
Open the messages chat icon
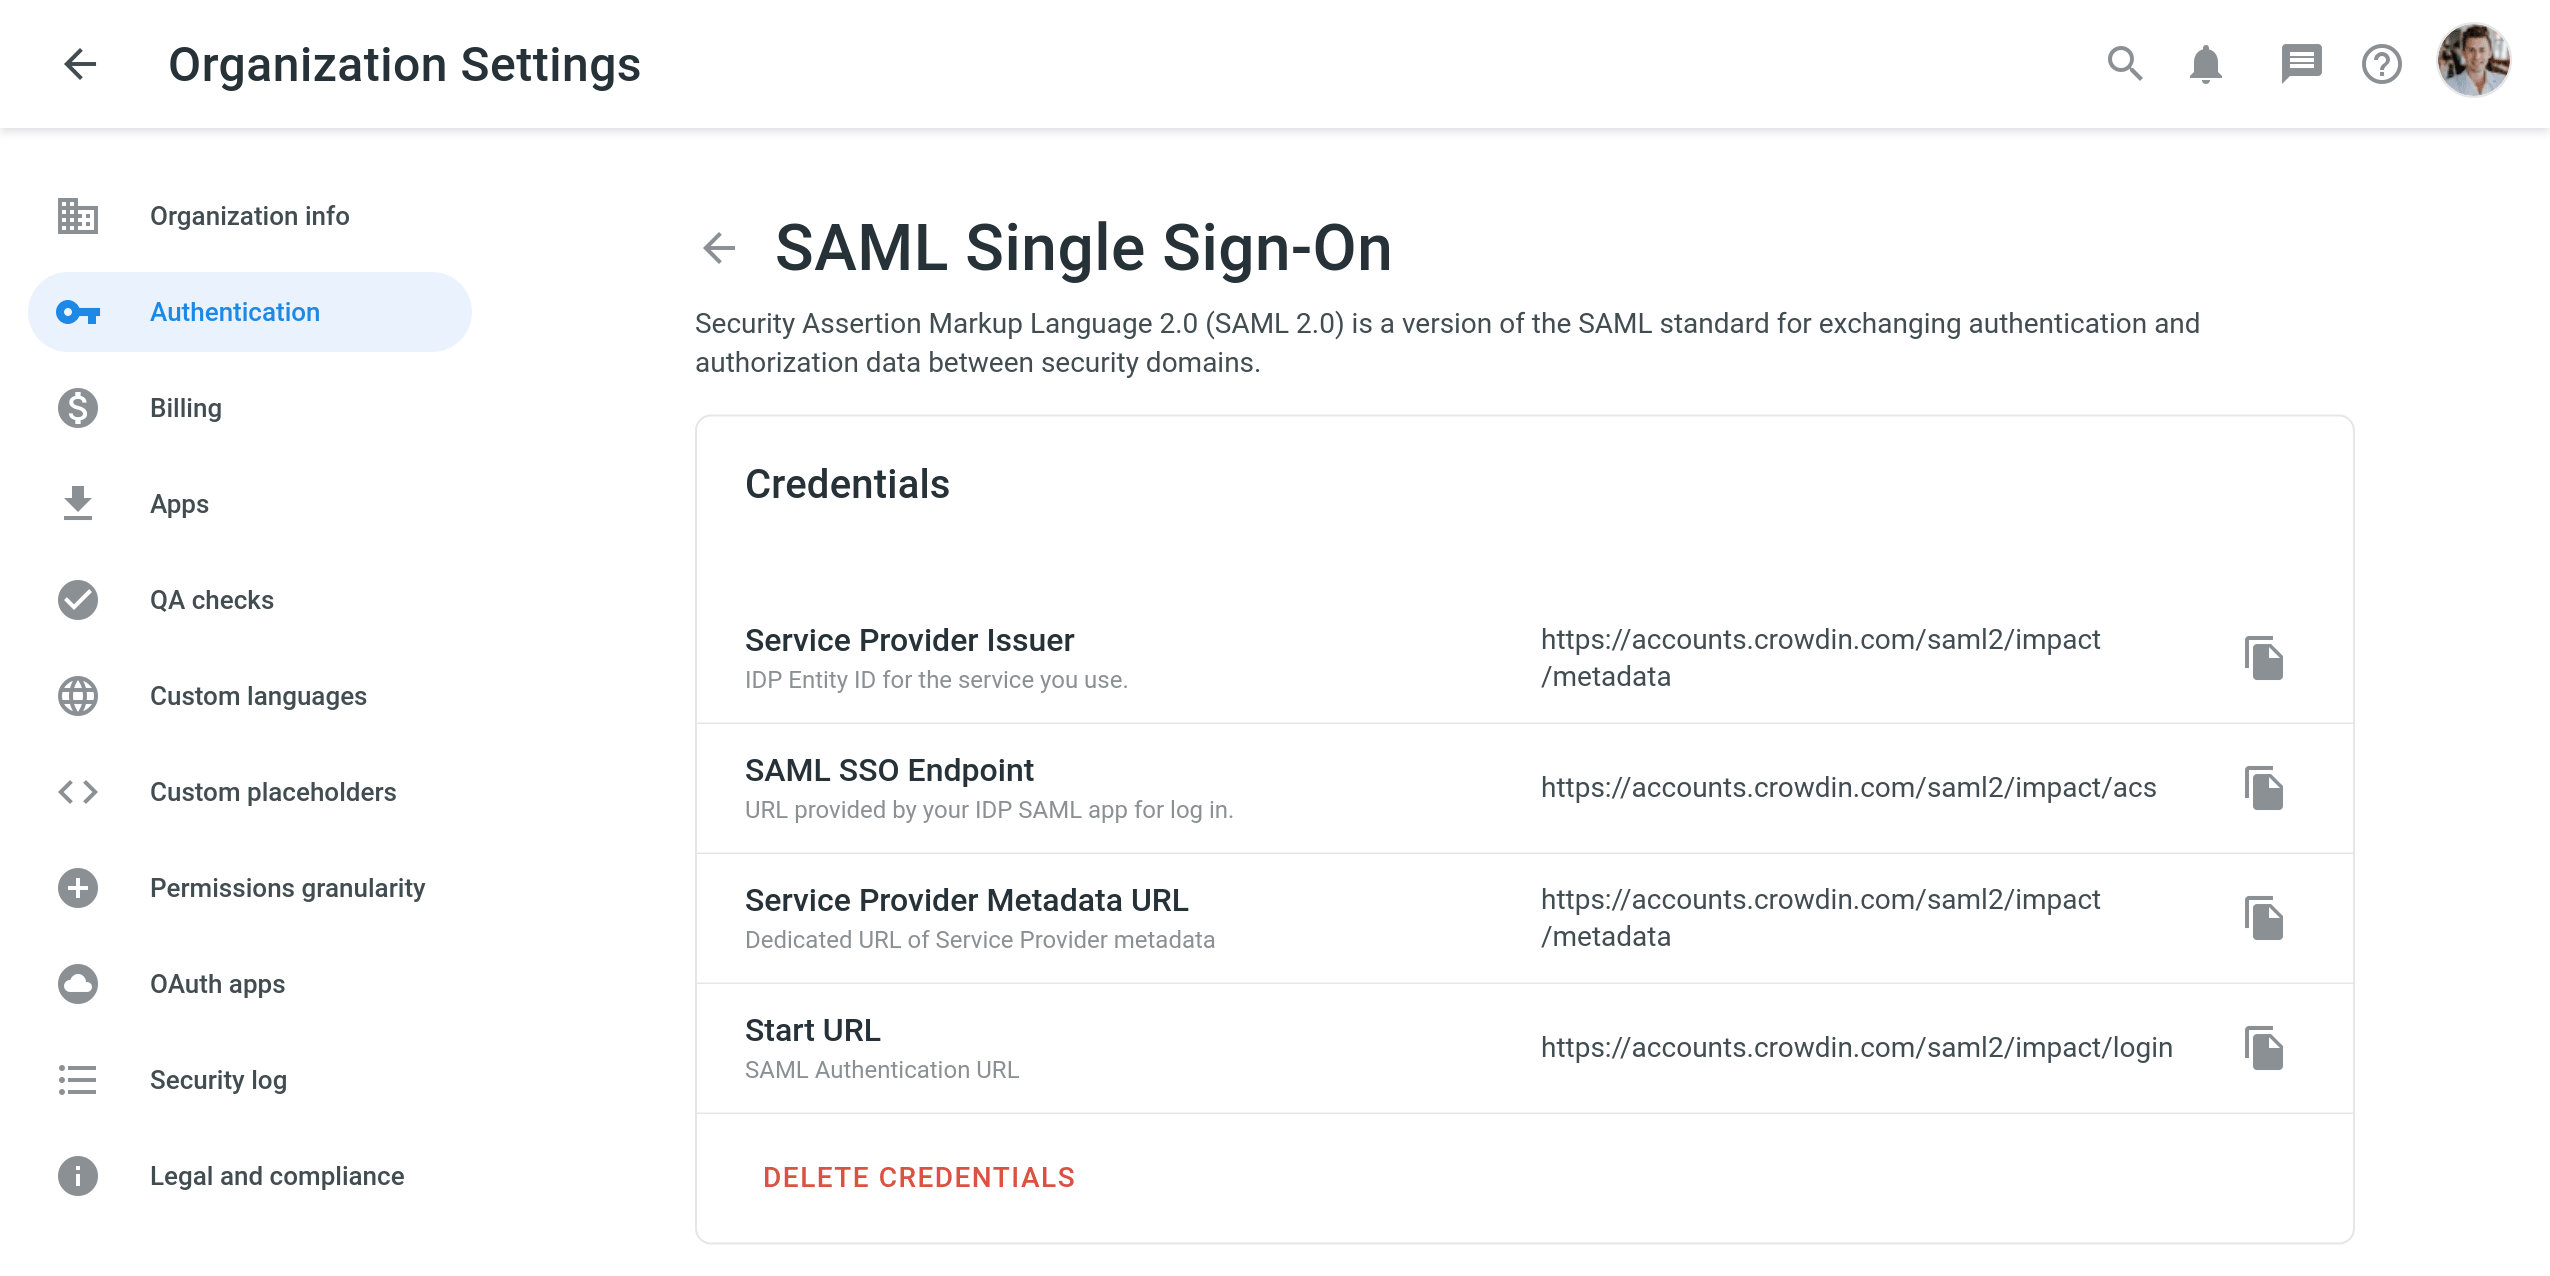click(x=2300, y=64)
